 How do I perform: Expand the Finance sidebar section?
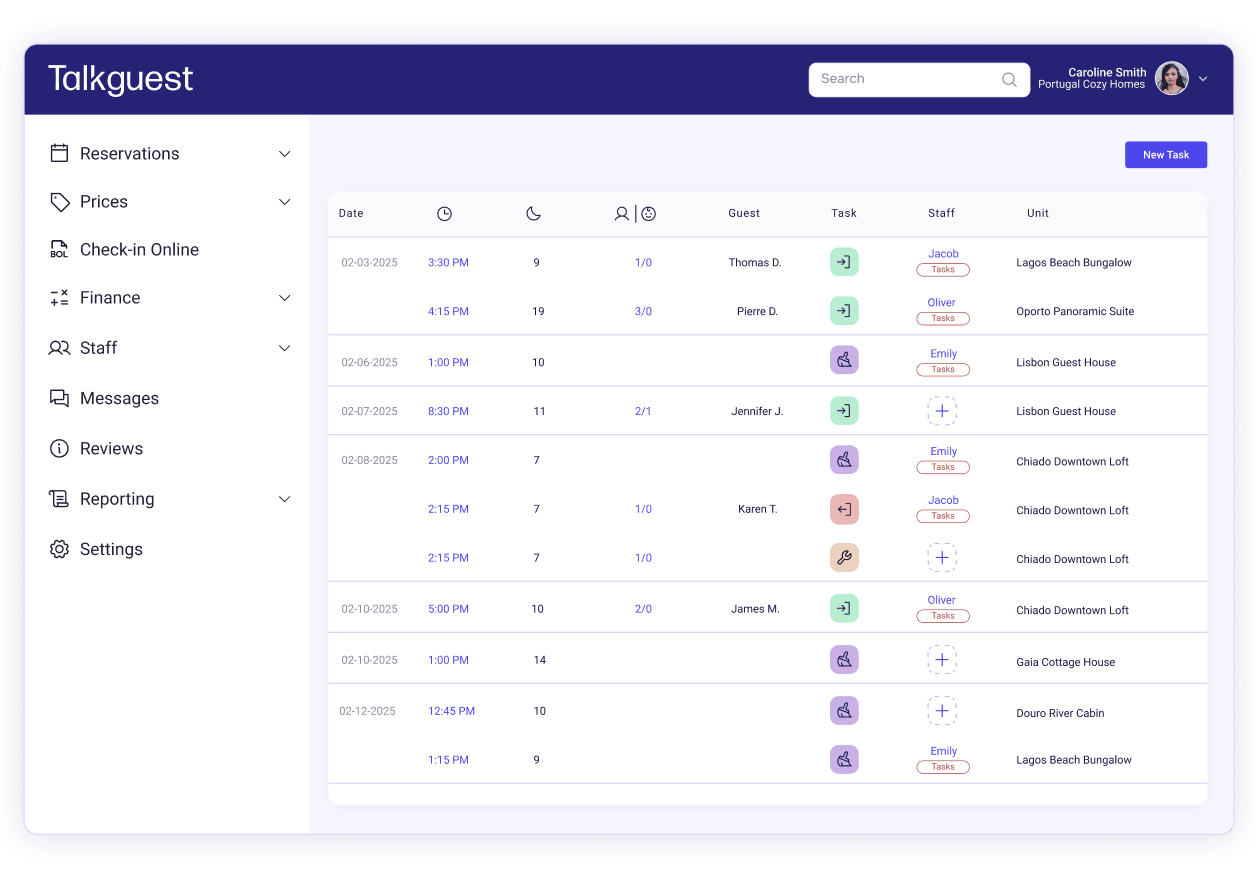pyautogui.click(x=284, y=297)
